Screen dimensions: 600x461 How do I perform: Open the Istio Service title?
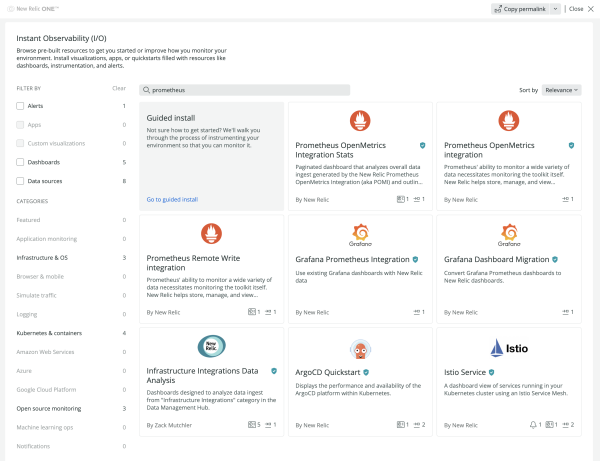(465, 372)
